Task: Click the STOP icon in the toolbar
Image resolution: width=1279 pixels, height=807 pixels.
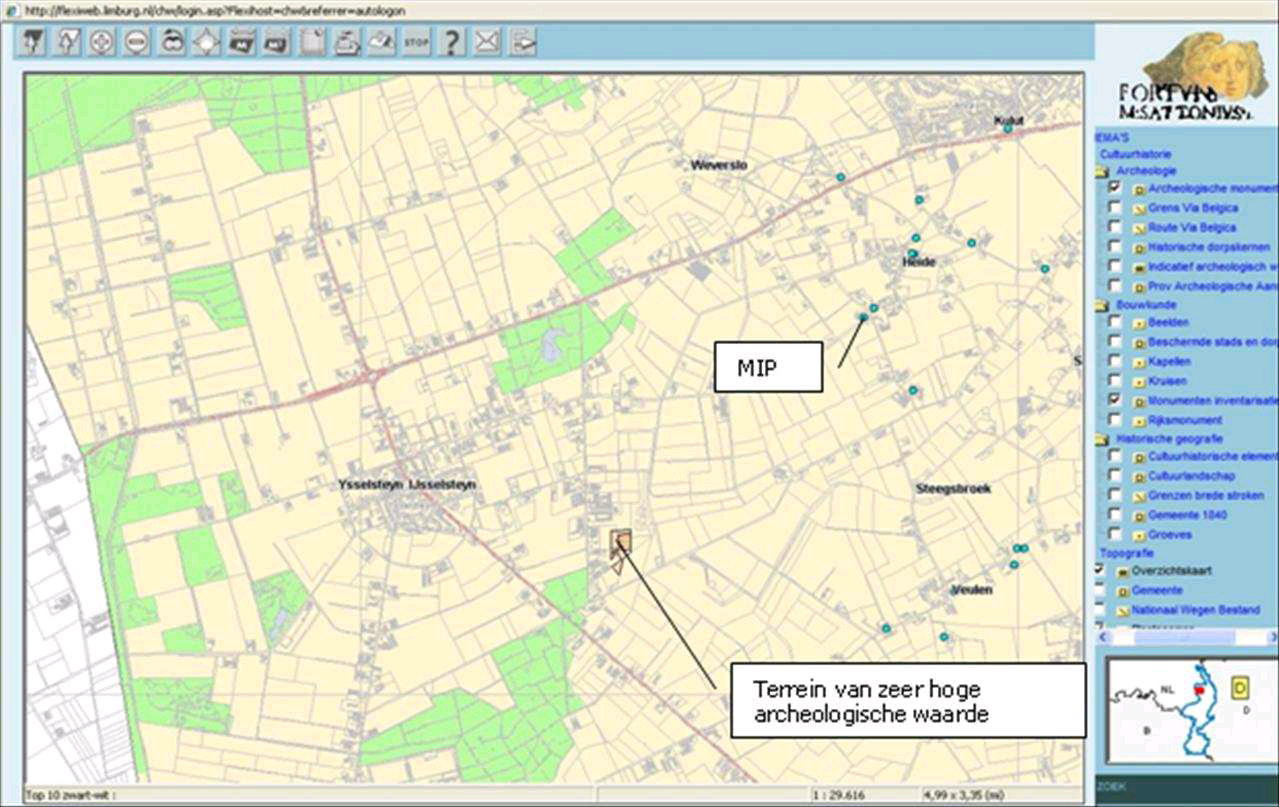Action: 414,42
